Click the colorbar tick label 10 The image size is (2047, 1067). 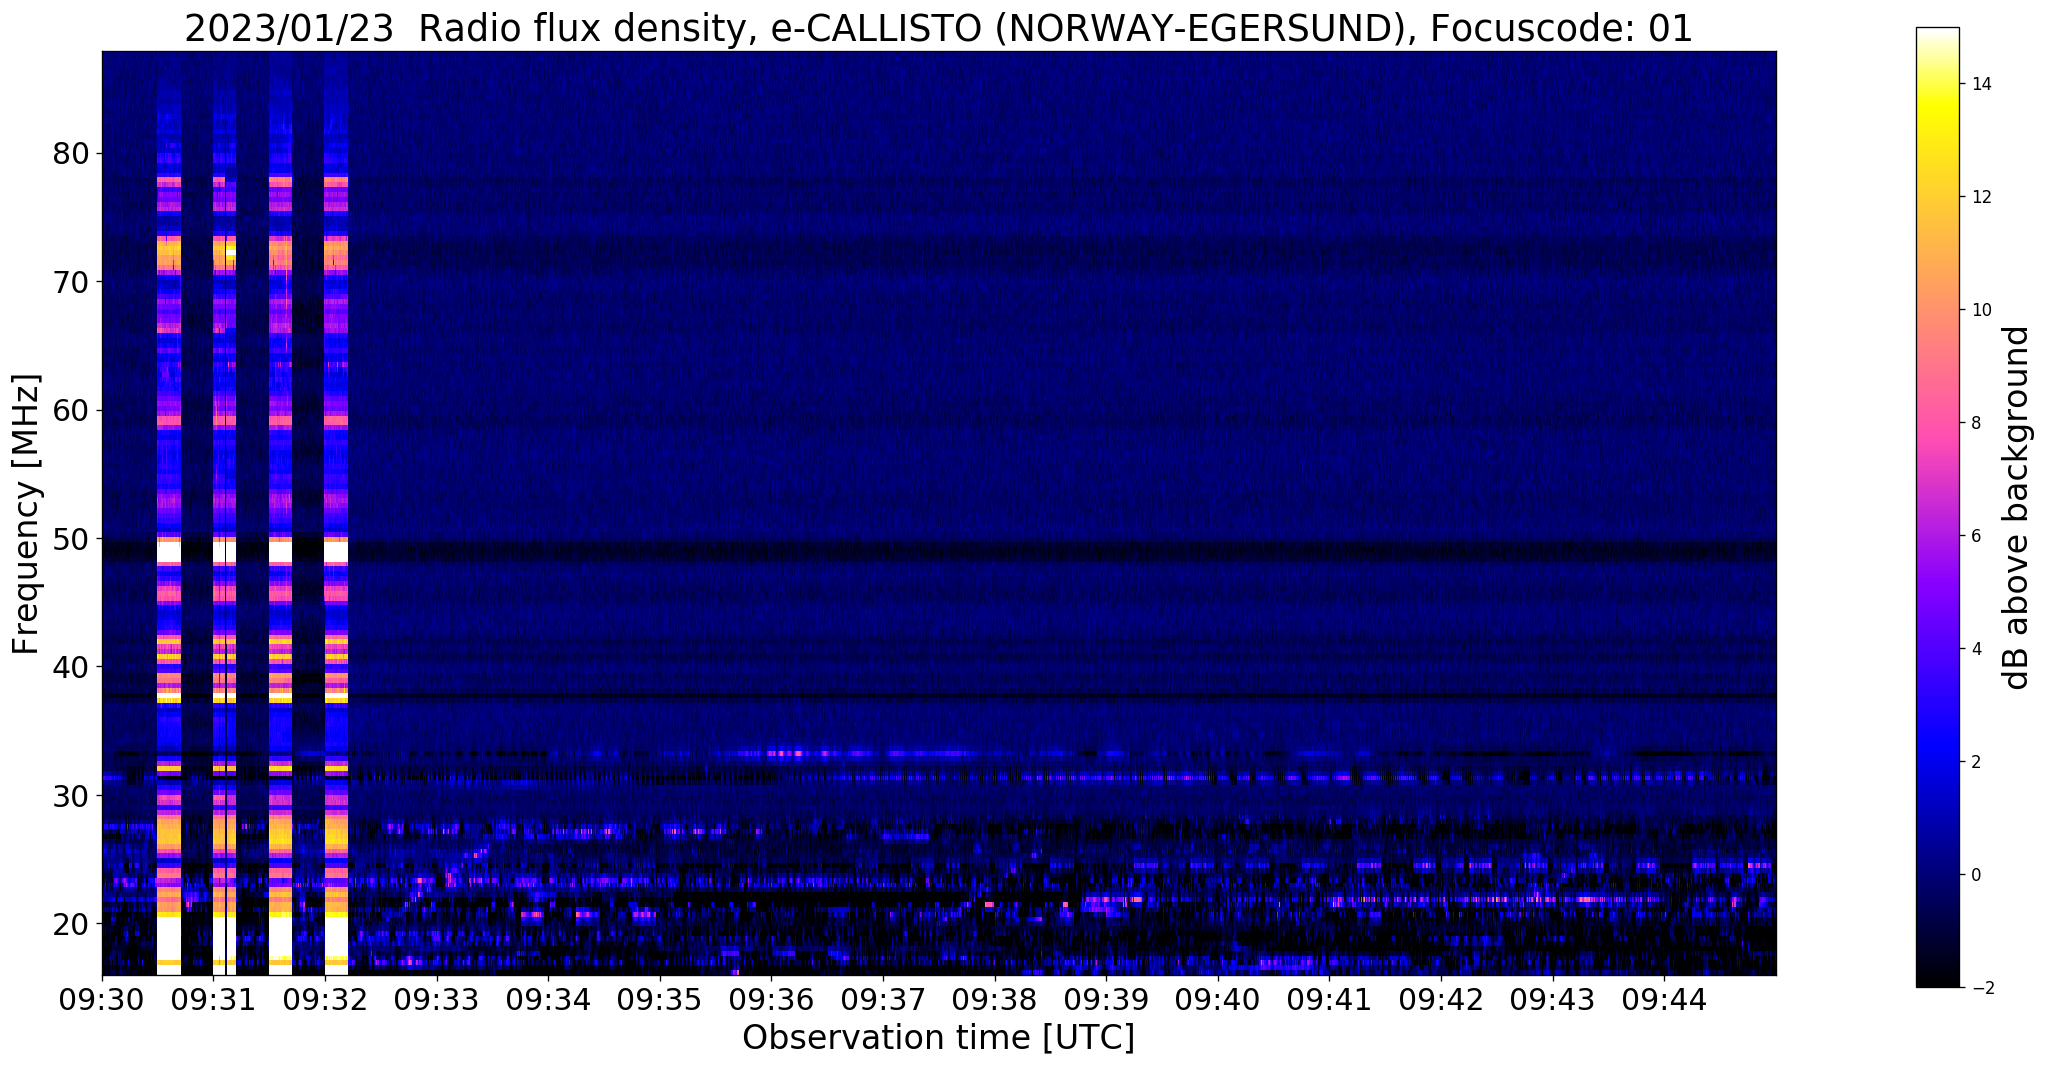1980,310
